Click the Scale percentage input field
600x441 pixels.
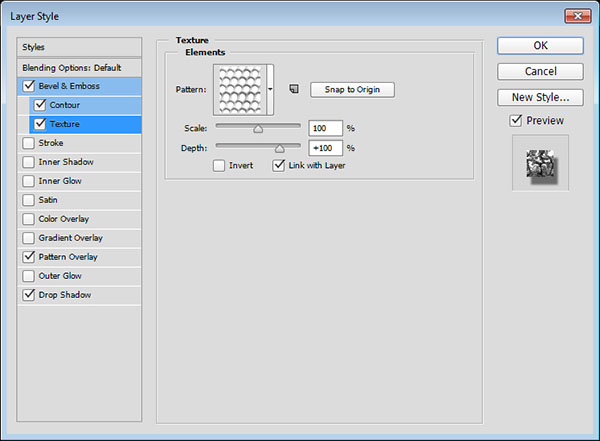pos(325,128)
